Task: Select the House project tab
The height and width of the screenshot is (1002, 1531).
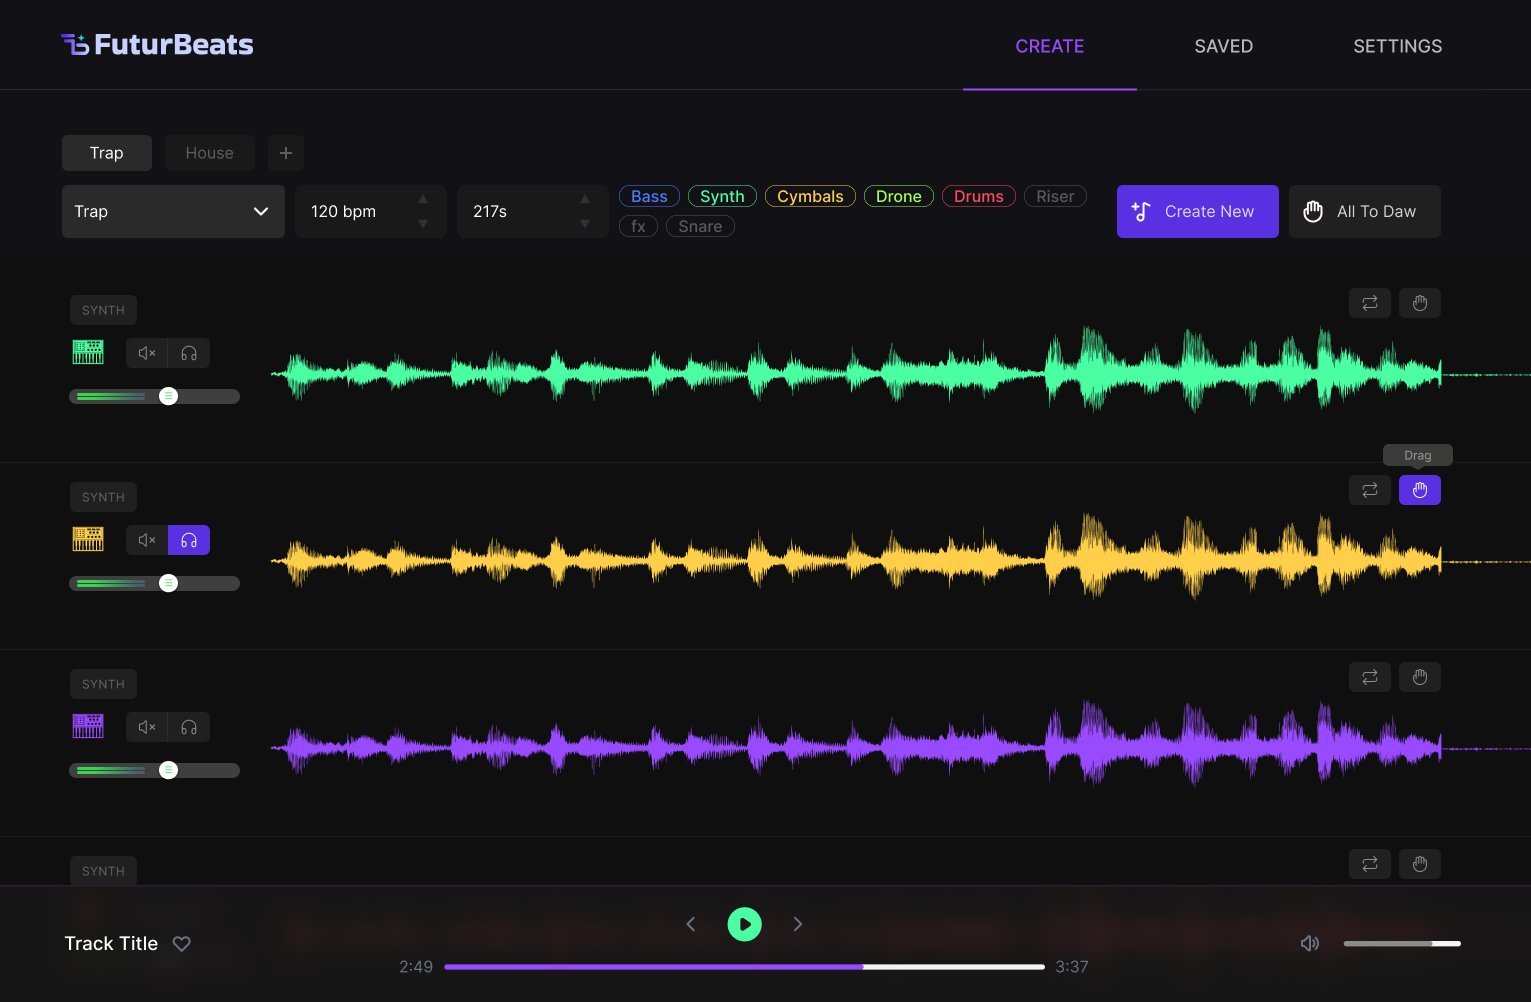Action: click(x=210, y=153)
